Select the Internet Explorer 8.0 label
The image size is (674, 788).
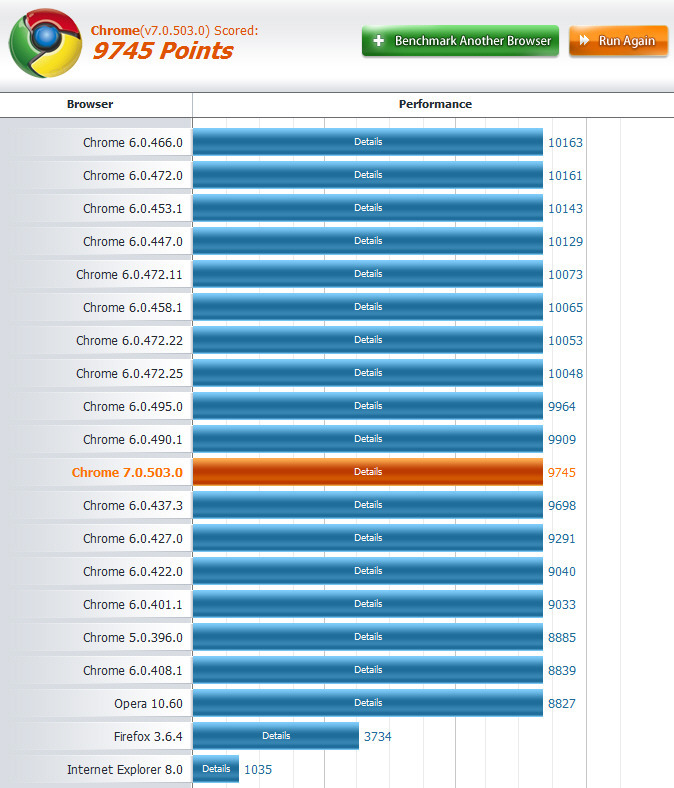[125, 770]
